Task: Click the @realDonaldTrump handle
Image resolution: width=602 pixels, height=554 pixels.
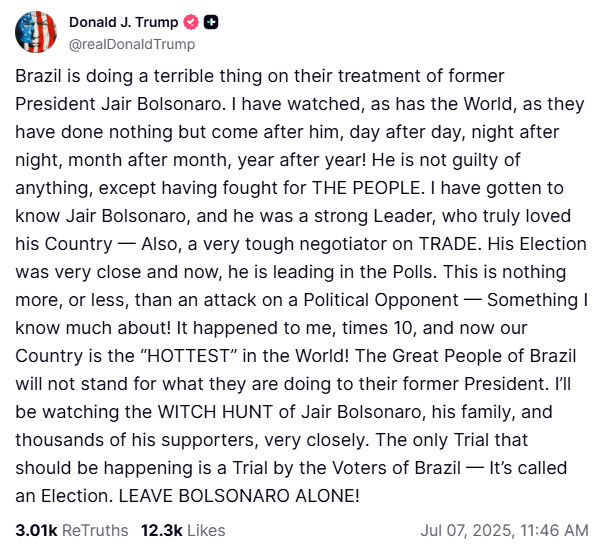Action: click(x=132, y=44)
